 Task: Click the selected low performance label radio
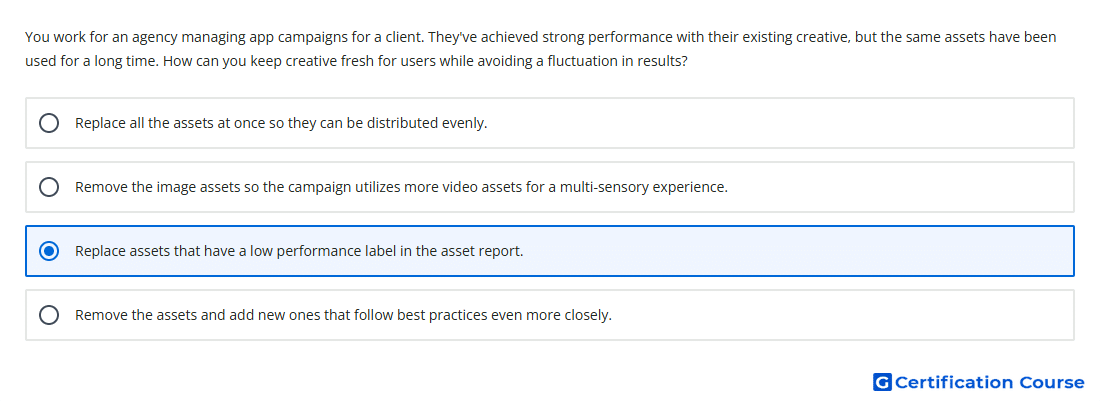(x=49, y=251)
